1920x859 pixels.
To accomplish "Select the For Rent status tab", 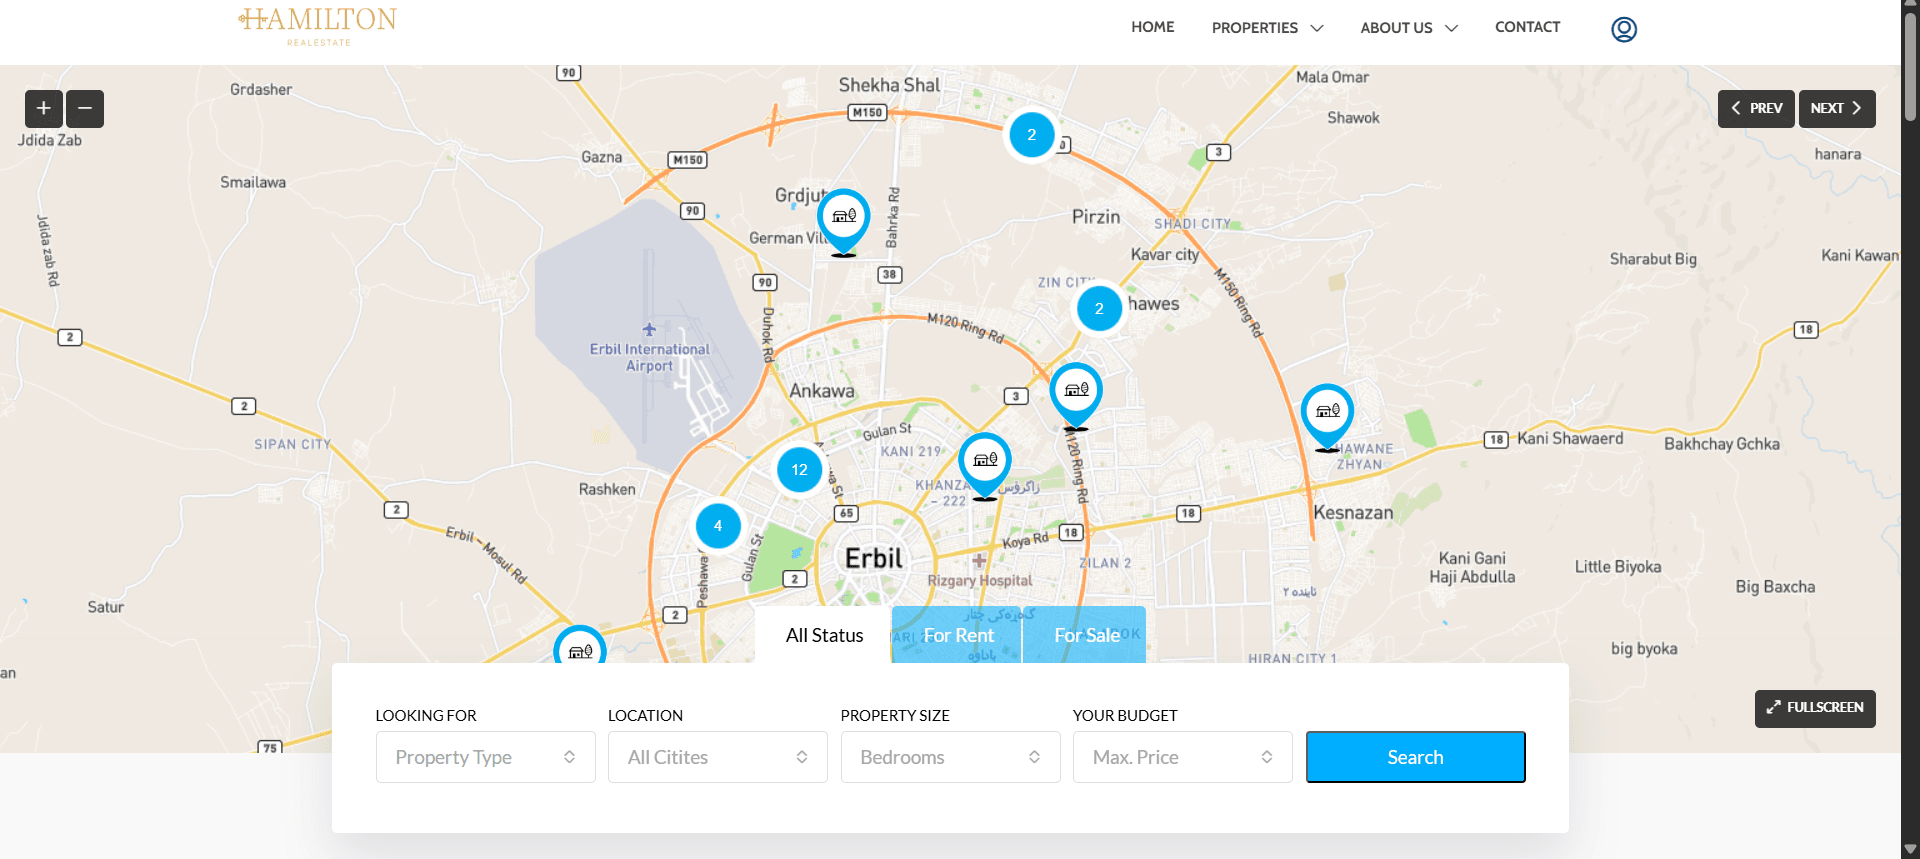I will 957,635.
